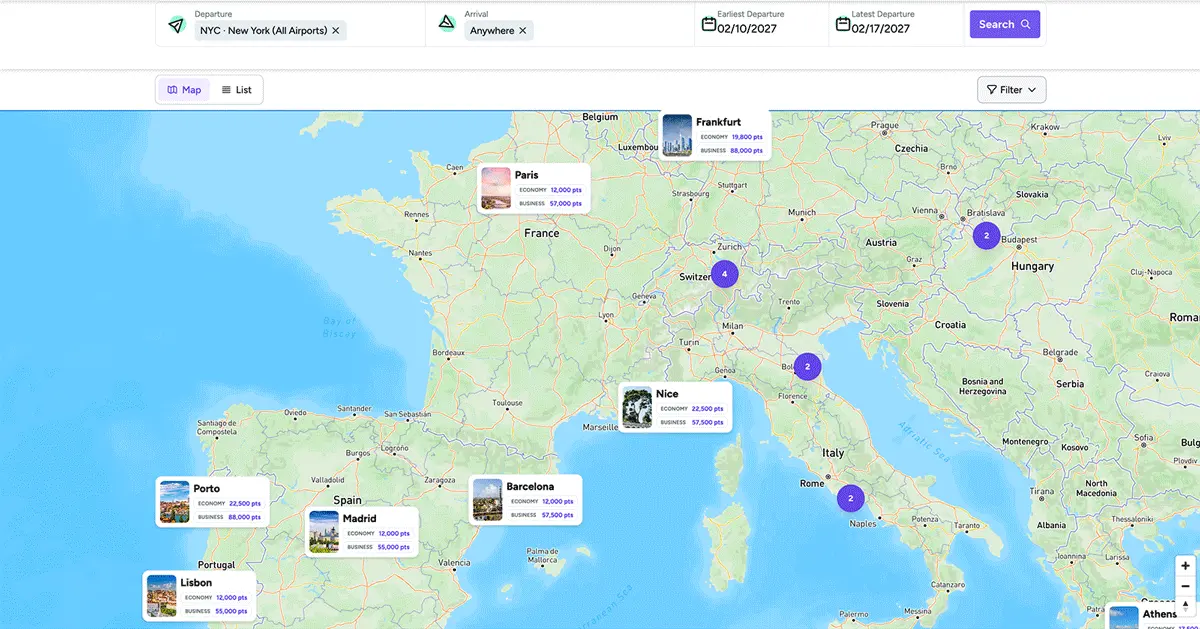The width and height of the screenshot is (1200, 629).
Task: Remove the Anywhere arrival chip
Action: [523, 31]
